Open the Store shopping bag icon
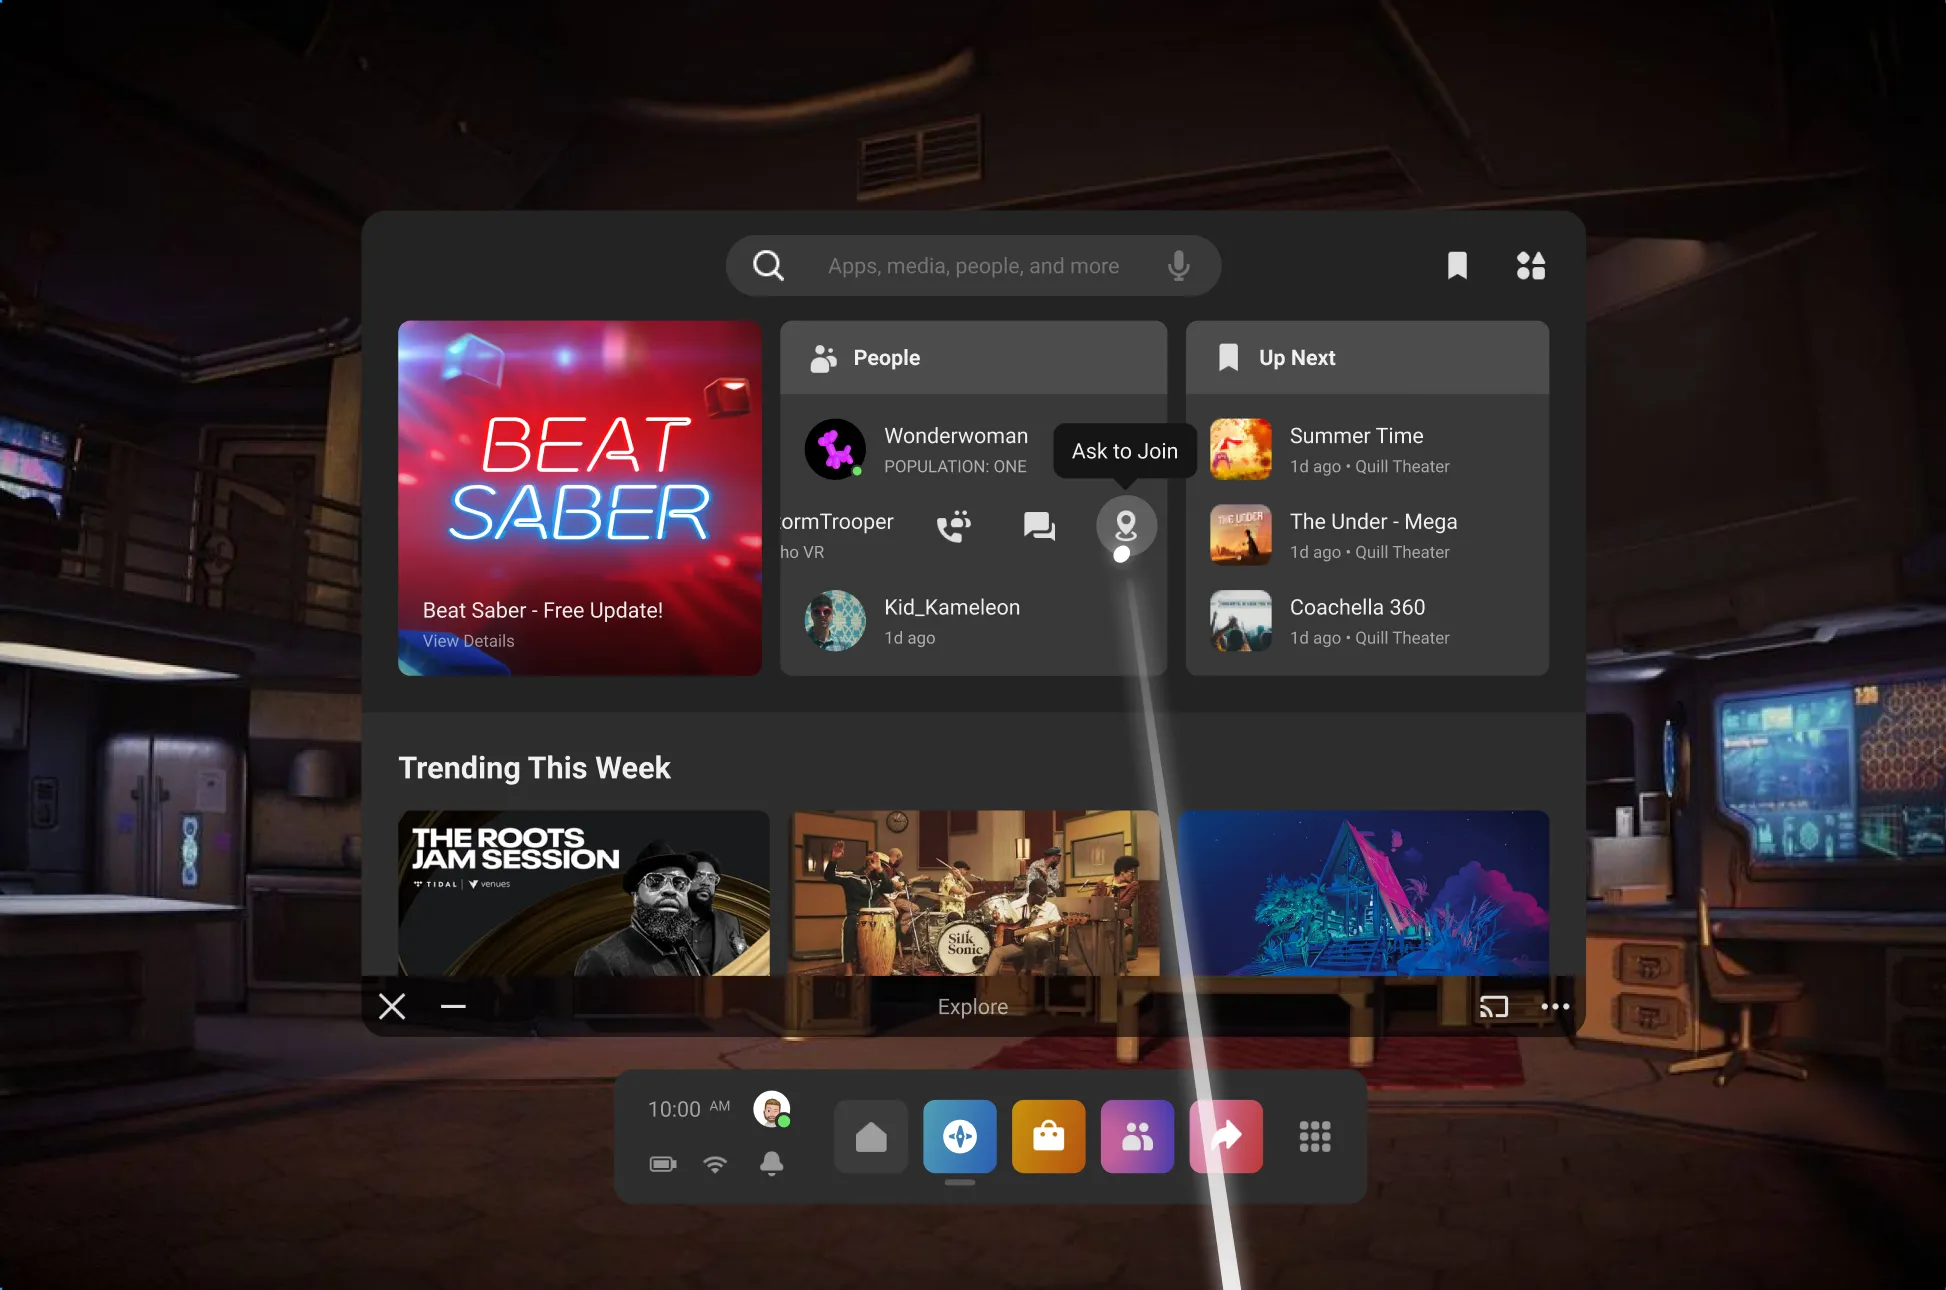This screenshot has width=1946, height=1290. [x=1048, y=1136]
